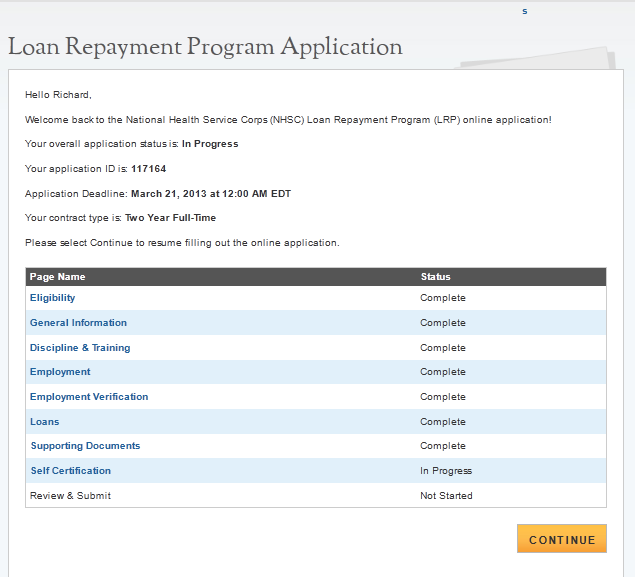Viewport: 635px width, 577px height.
Task: Click the Status column header
Action: click(x=435, y=277)
